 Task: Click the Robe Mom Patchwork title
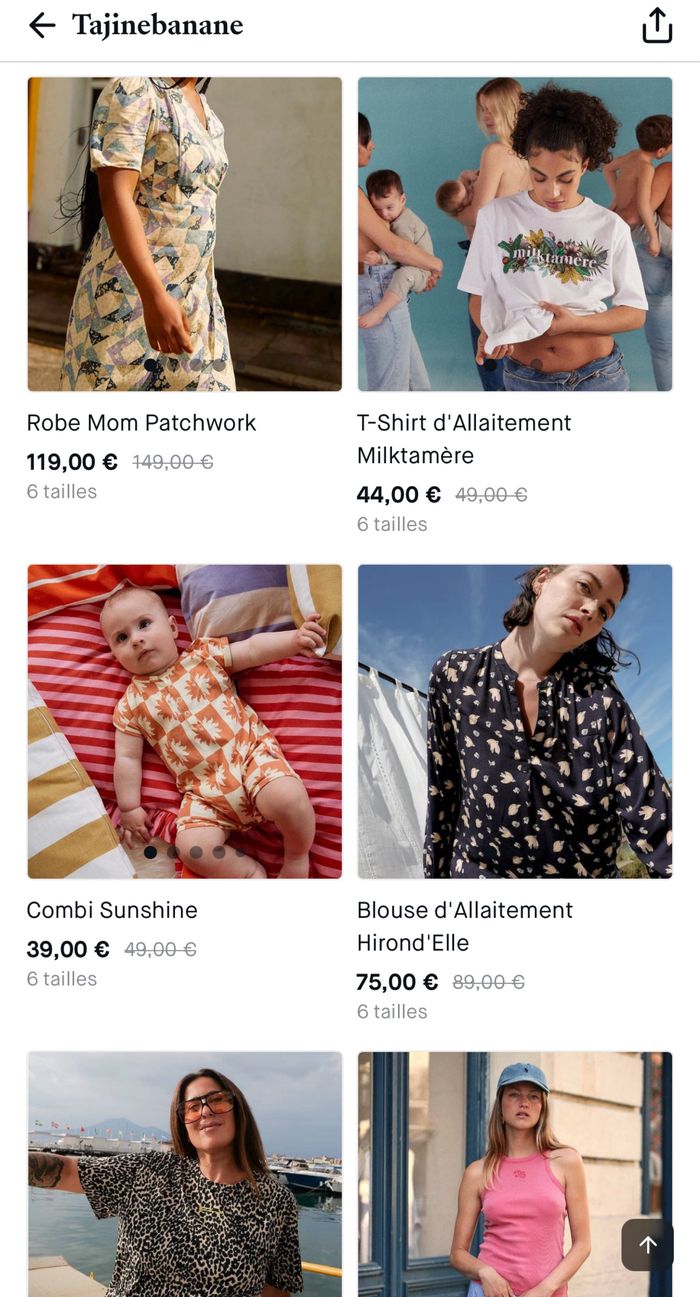click(141, 423)
